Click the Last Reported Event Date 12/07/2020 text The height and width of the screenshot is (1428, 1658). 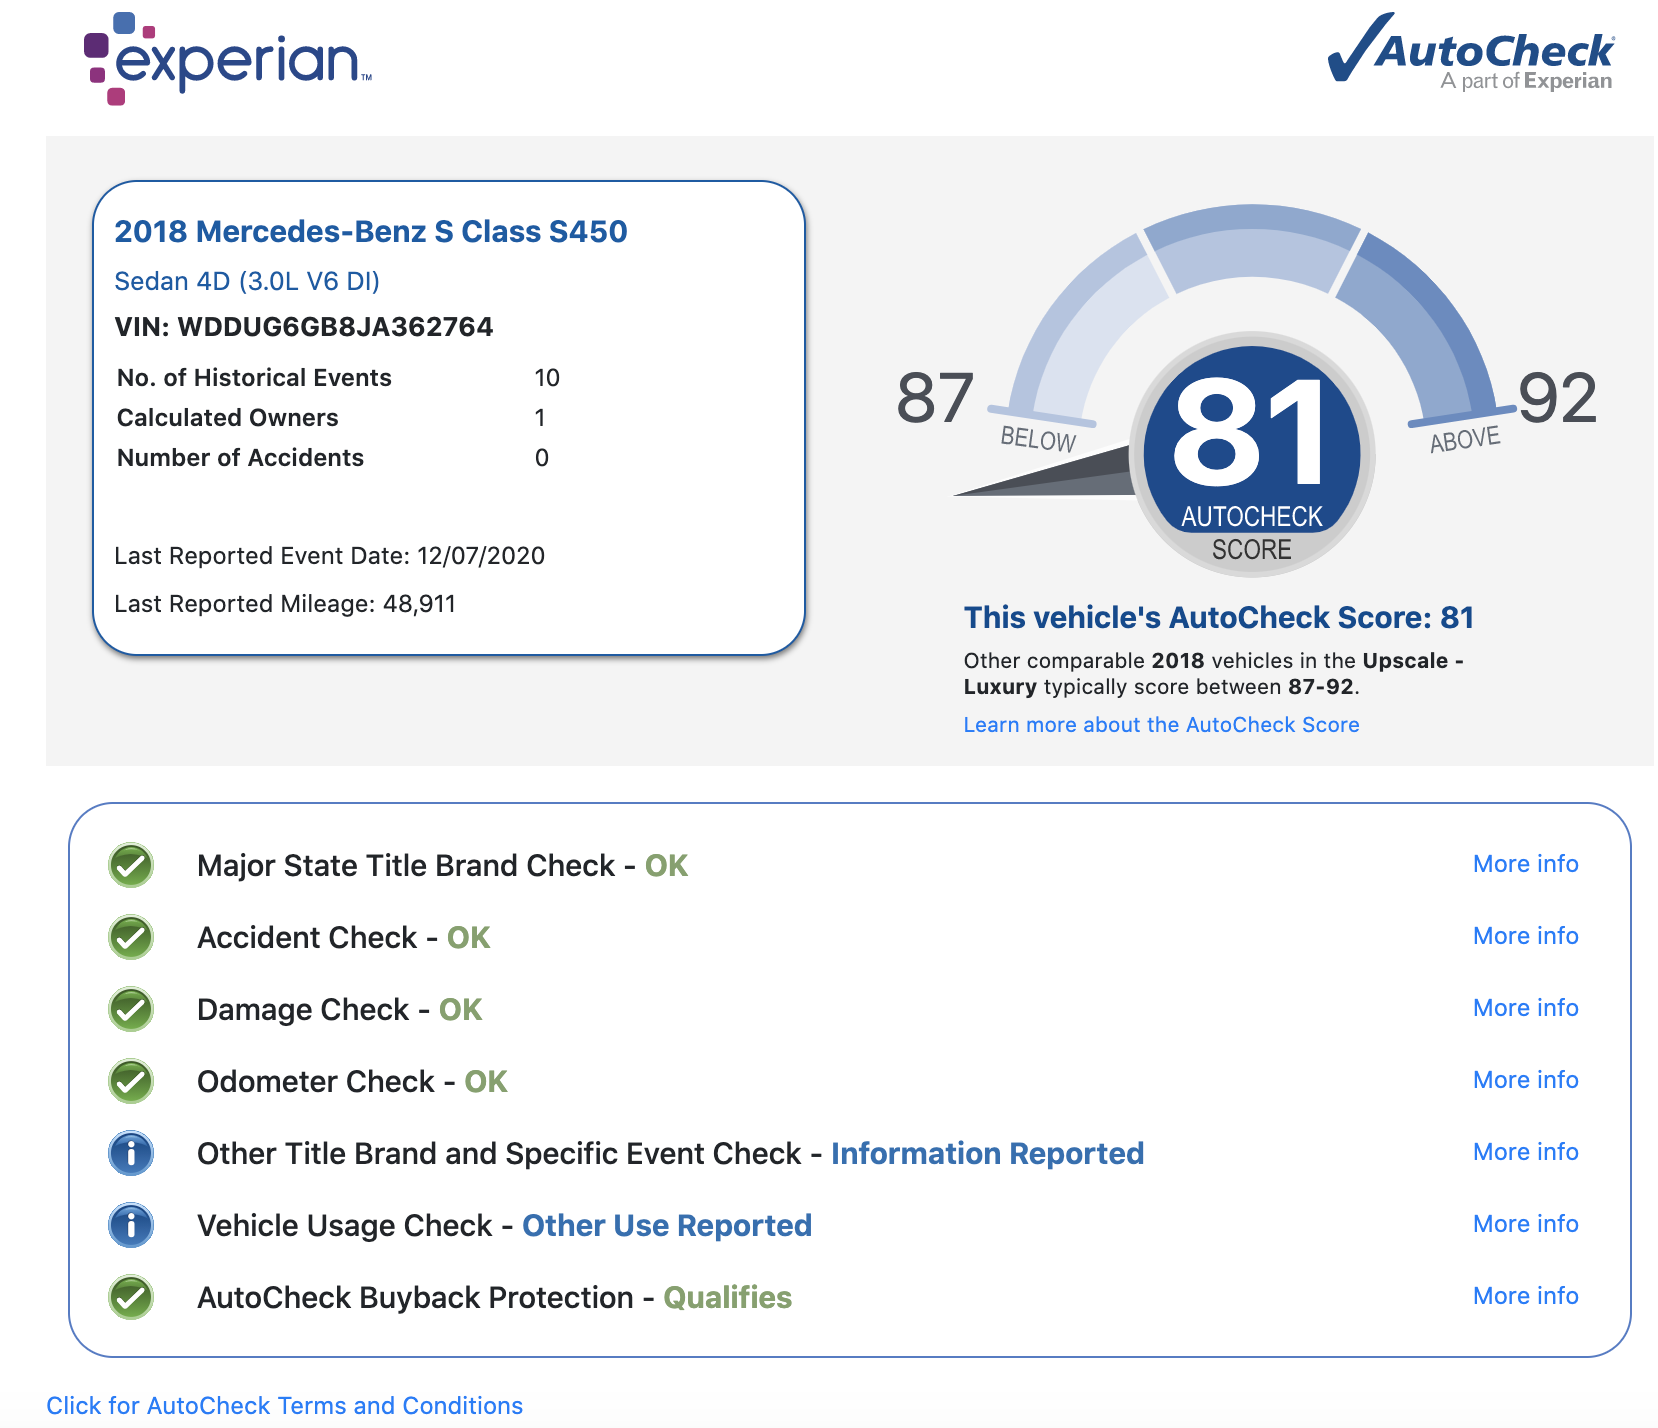[330, 556]
